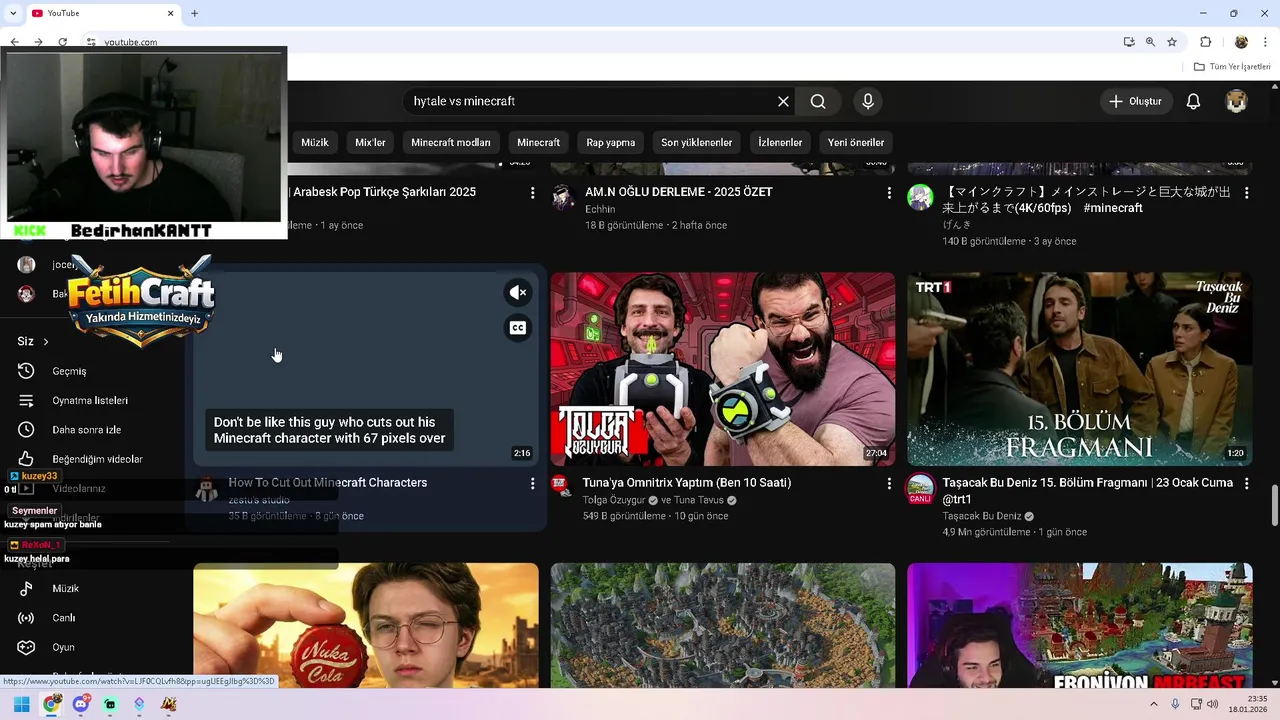Click the Oynatma listeleri playlist icon
The image size is (1280, 720).
tap(26, 400)
